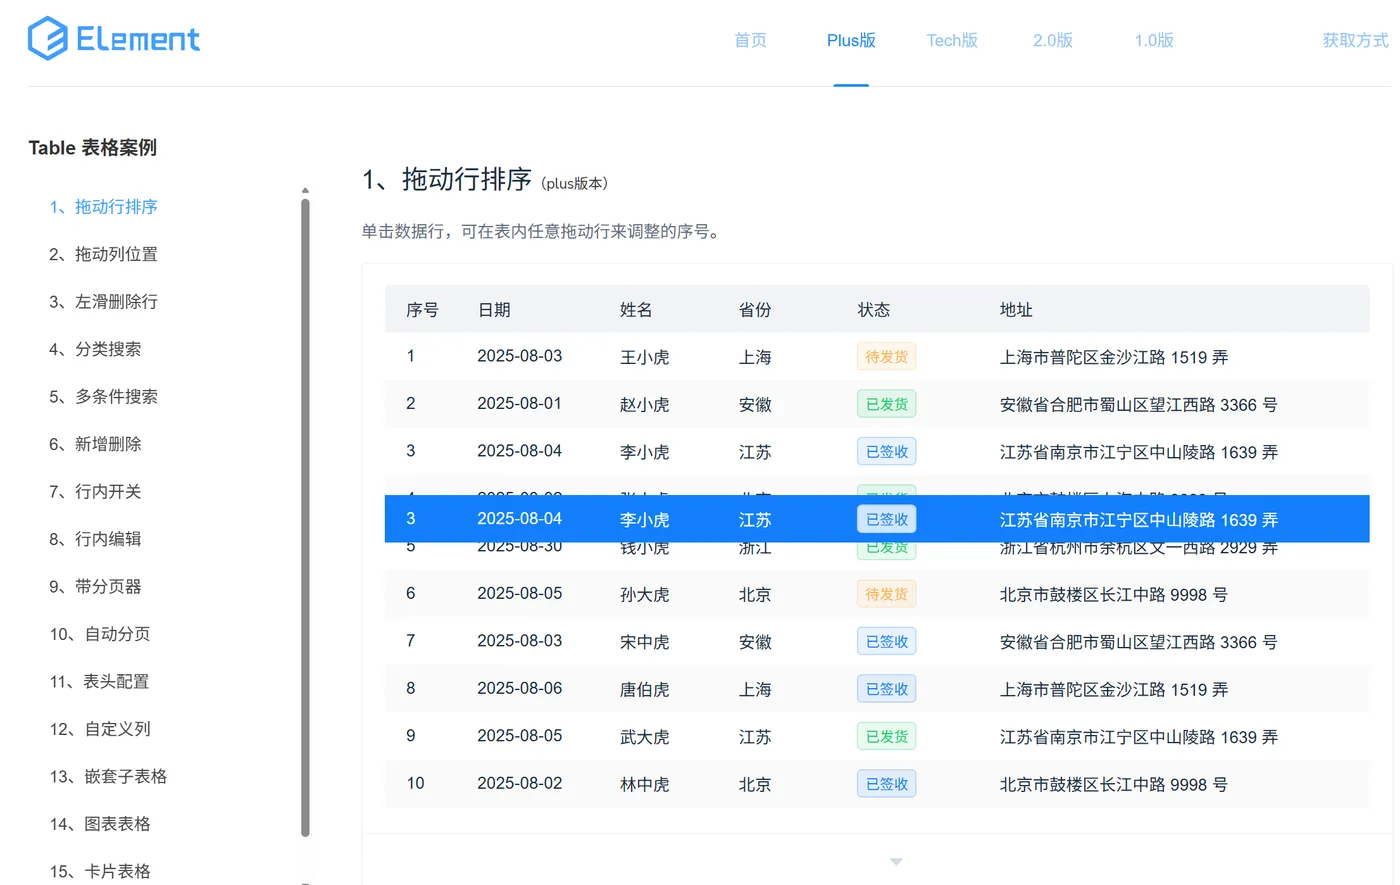Open the 首页 menu item
This screenshot has height=885, width=1400.
click(750, 40)
